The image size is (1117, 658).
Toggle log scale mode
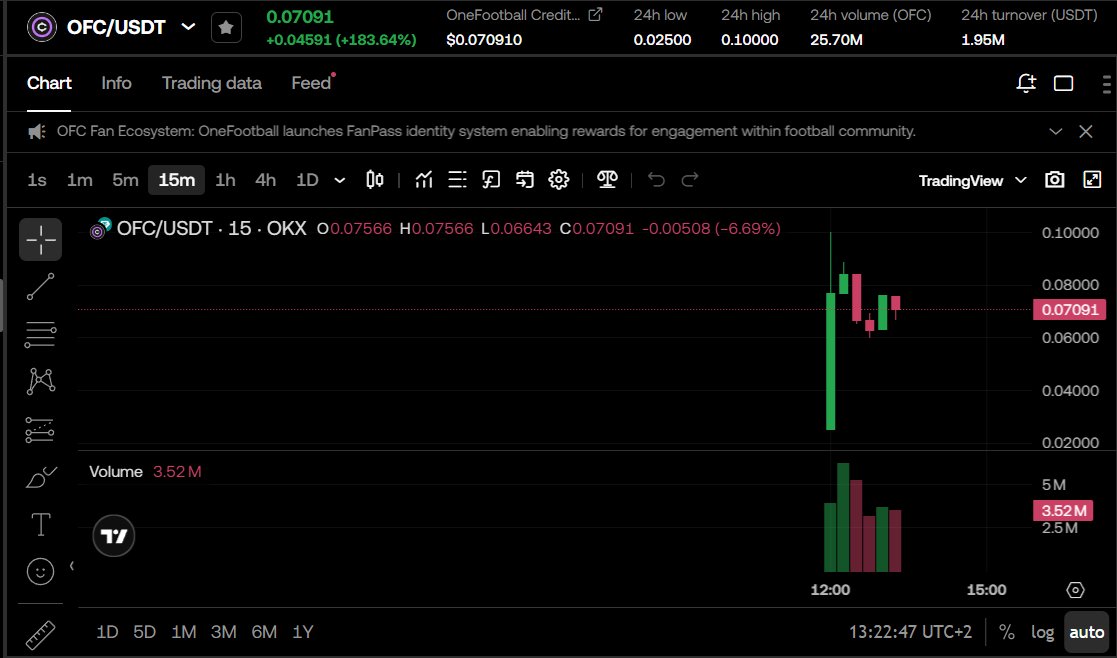pyautogui.click(x=1042, y=632)
